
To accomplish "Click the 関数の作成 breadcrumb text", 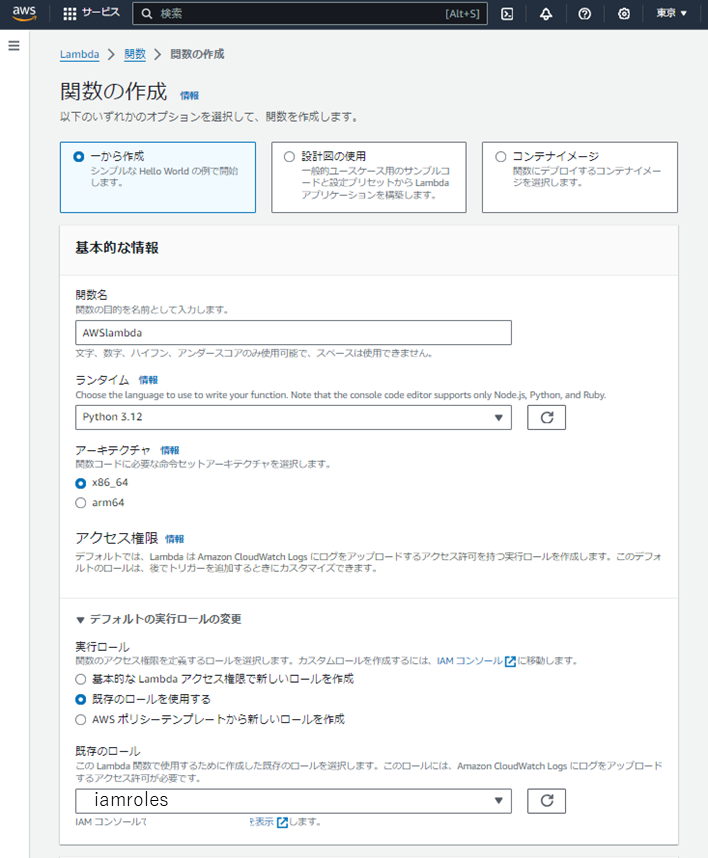I will point(198,54).
